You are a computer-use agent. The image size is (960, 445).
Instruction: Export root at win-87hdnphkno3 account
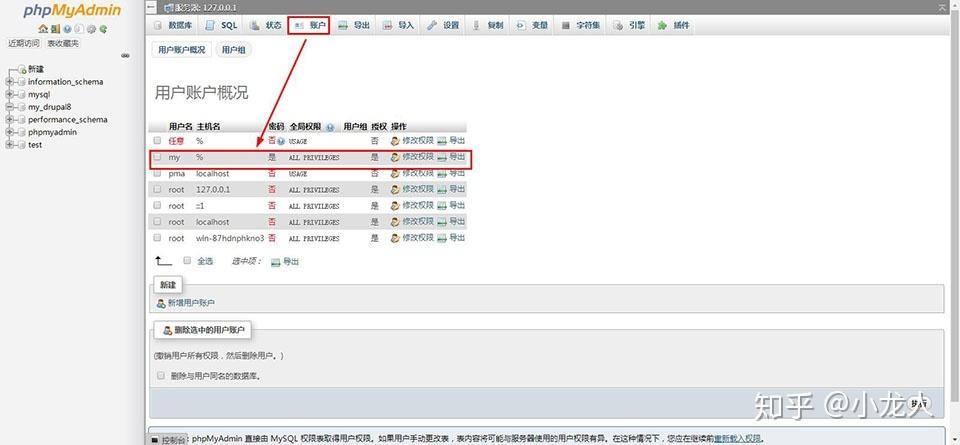[x=451, y=237]
